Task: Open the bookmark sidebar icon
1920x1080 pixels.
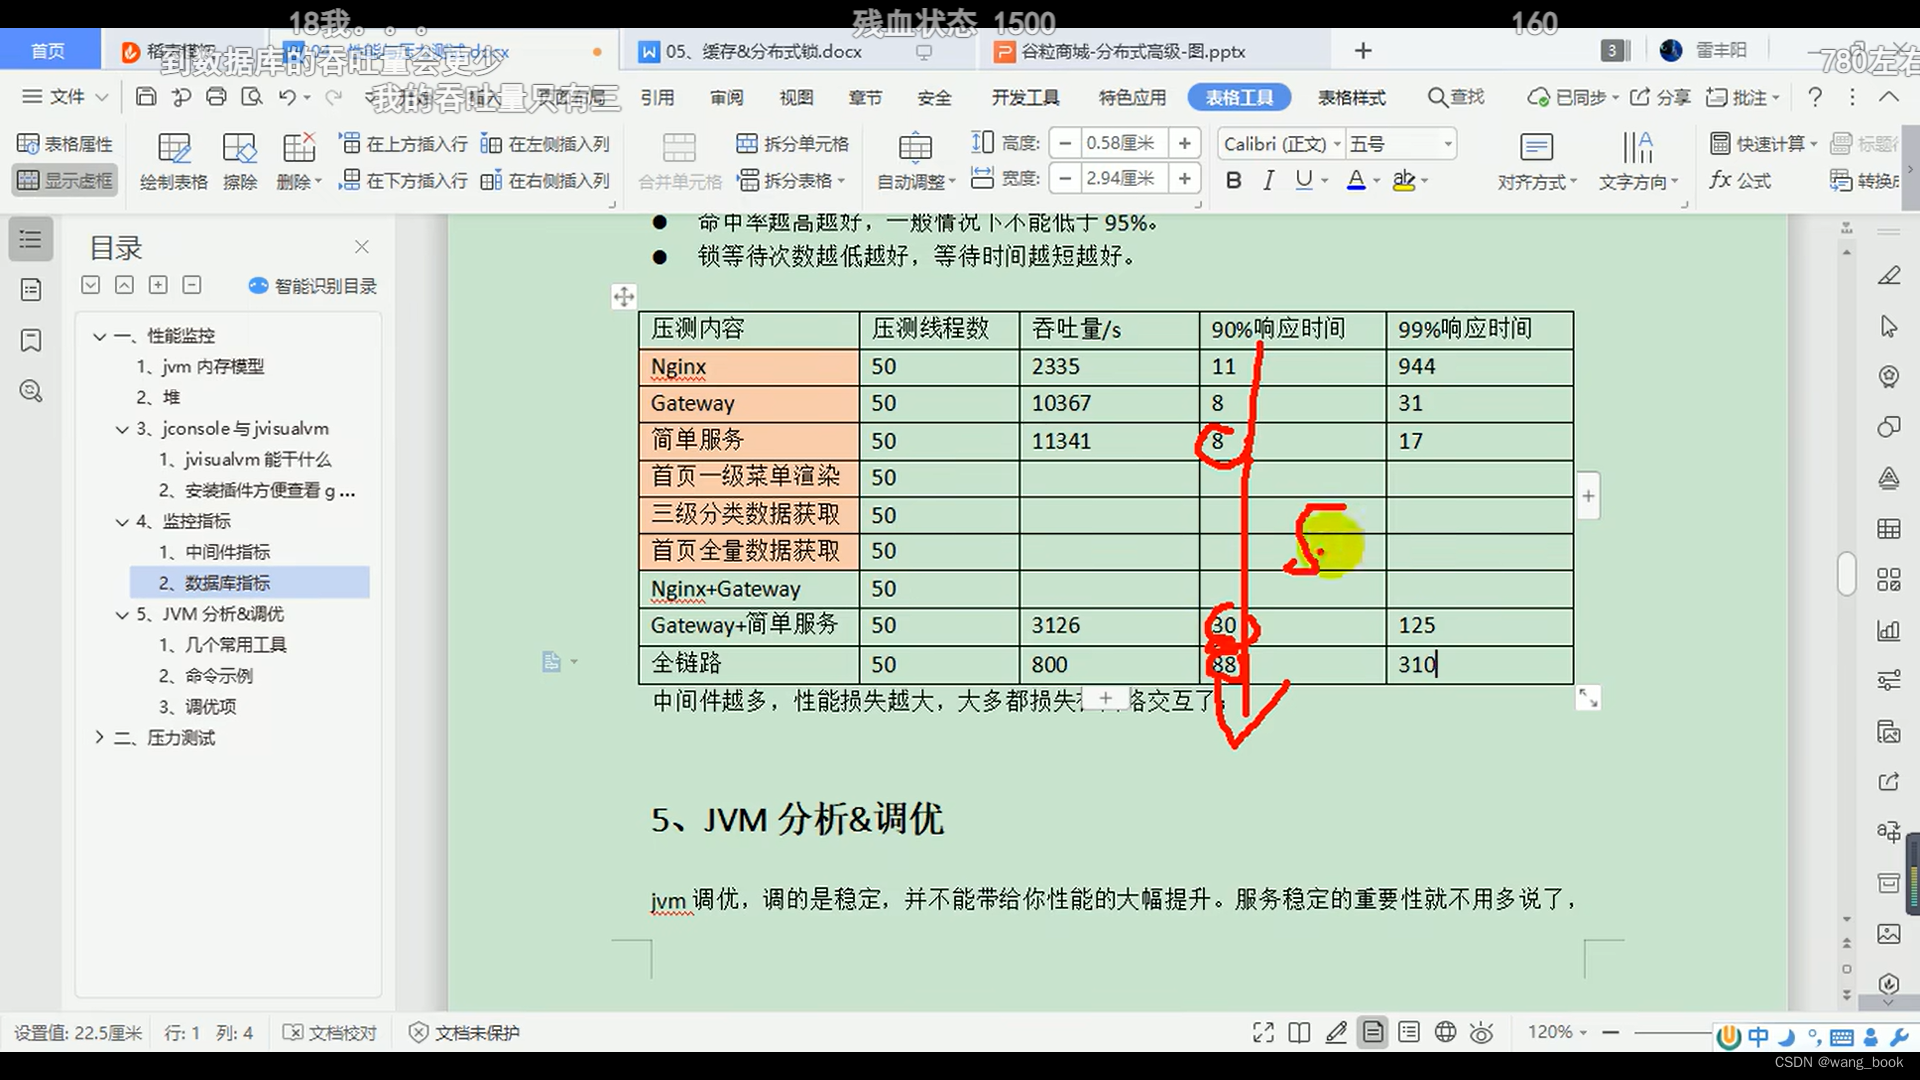Action: [31, 341]
